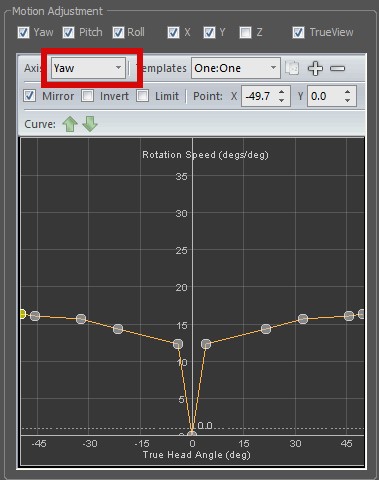This screenshot has width=379, height=480.
Task: Decrease Point X value with down stepper
Action: pos(282,100)
